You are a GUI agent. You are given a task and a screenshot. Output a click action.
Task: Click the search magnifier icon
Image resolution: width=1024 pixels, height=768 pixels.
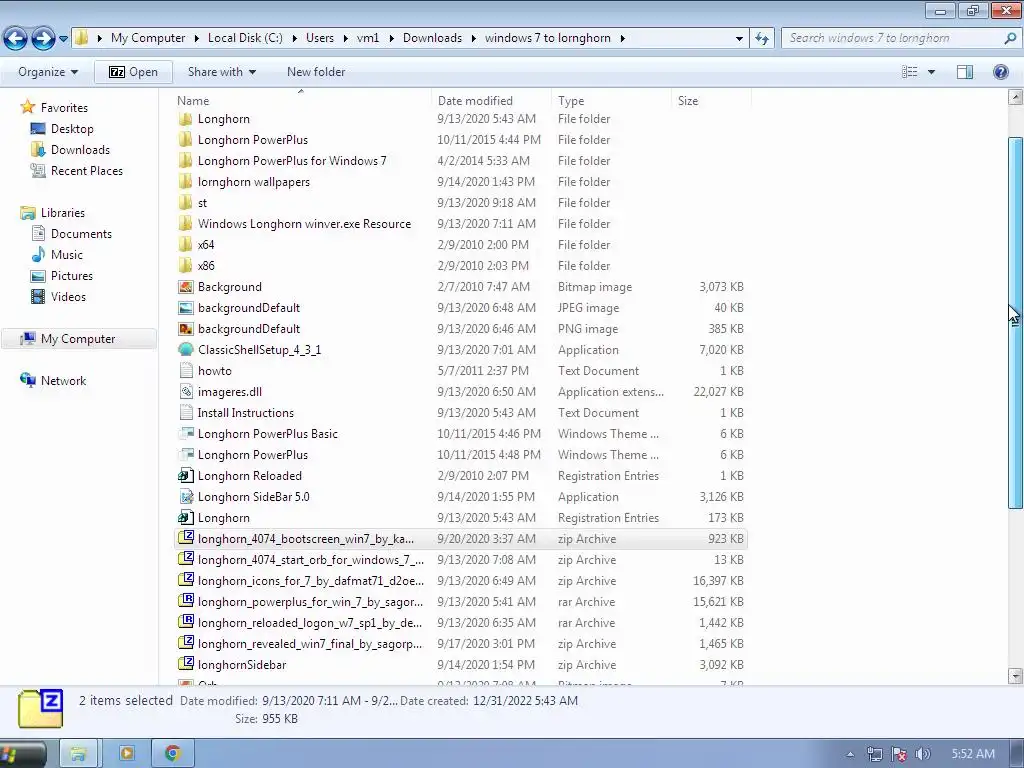click(1010, 38)
